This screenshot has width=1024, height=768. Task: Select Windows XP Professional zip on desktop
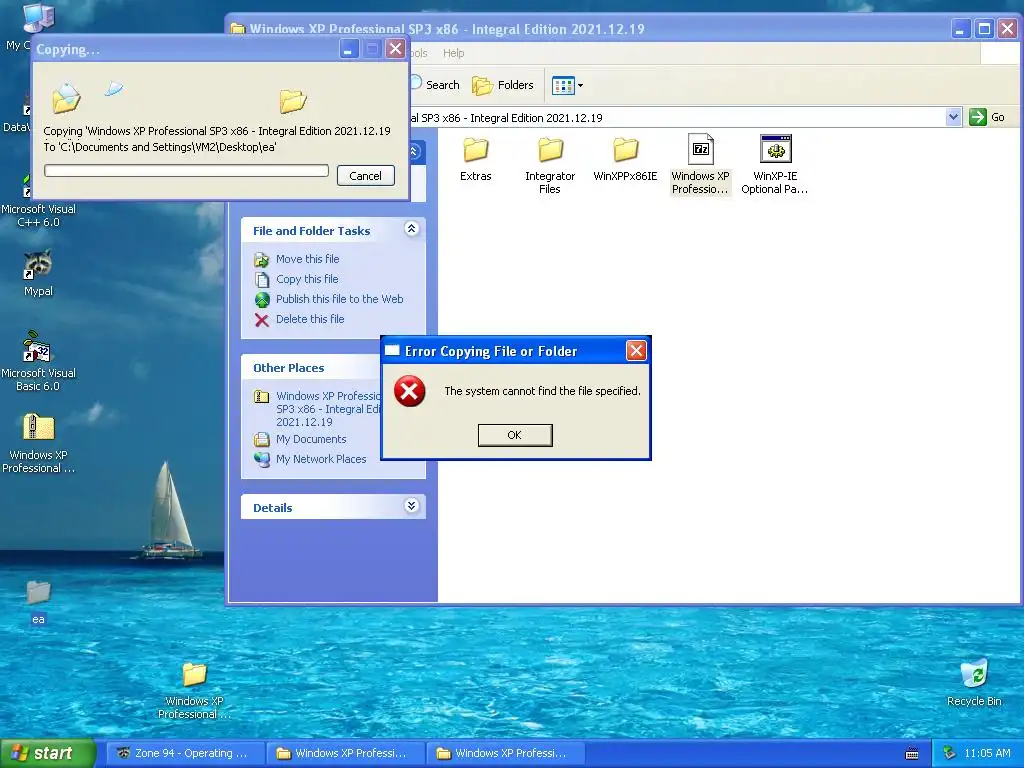[38, 444]
